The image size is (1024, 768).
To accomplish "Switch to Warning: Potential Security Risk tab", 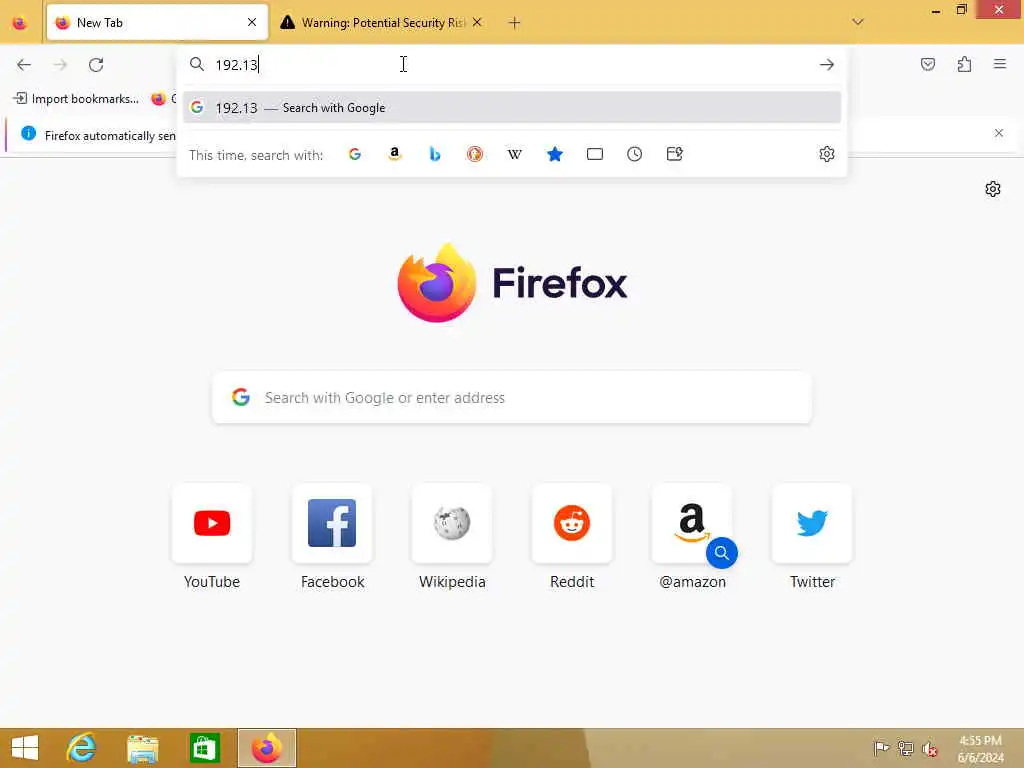I will (x=383, y=23).
